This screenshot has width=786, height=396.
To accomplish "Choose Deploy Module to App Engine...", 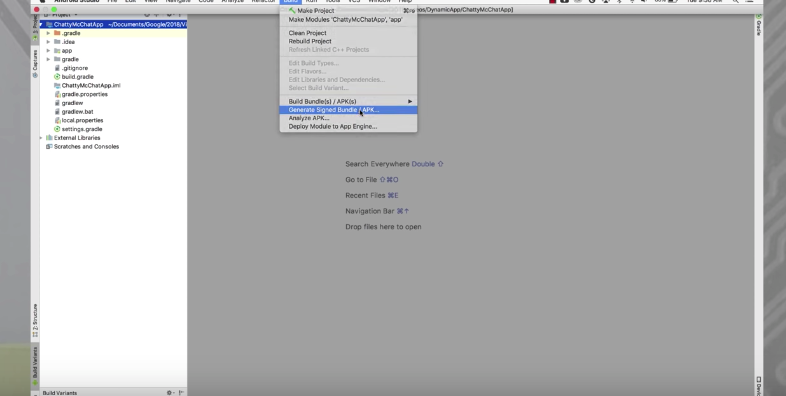I will click(348, 127).
